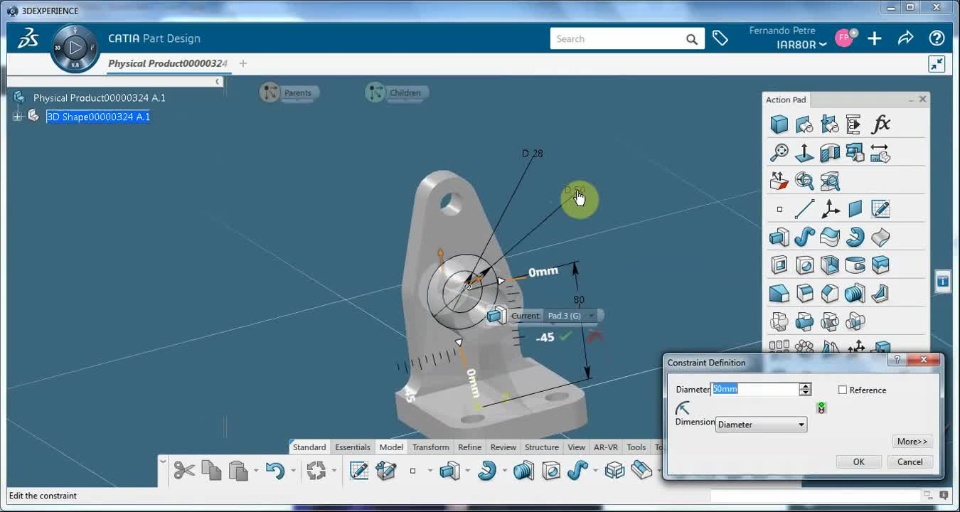Open the Dimension Diameter dropdown
Viewport: 960px width, 512px height.
point(761,424)
